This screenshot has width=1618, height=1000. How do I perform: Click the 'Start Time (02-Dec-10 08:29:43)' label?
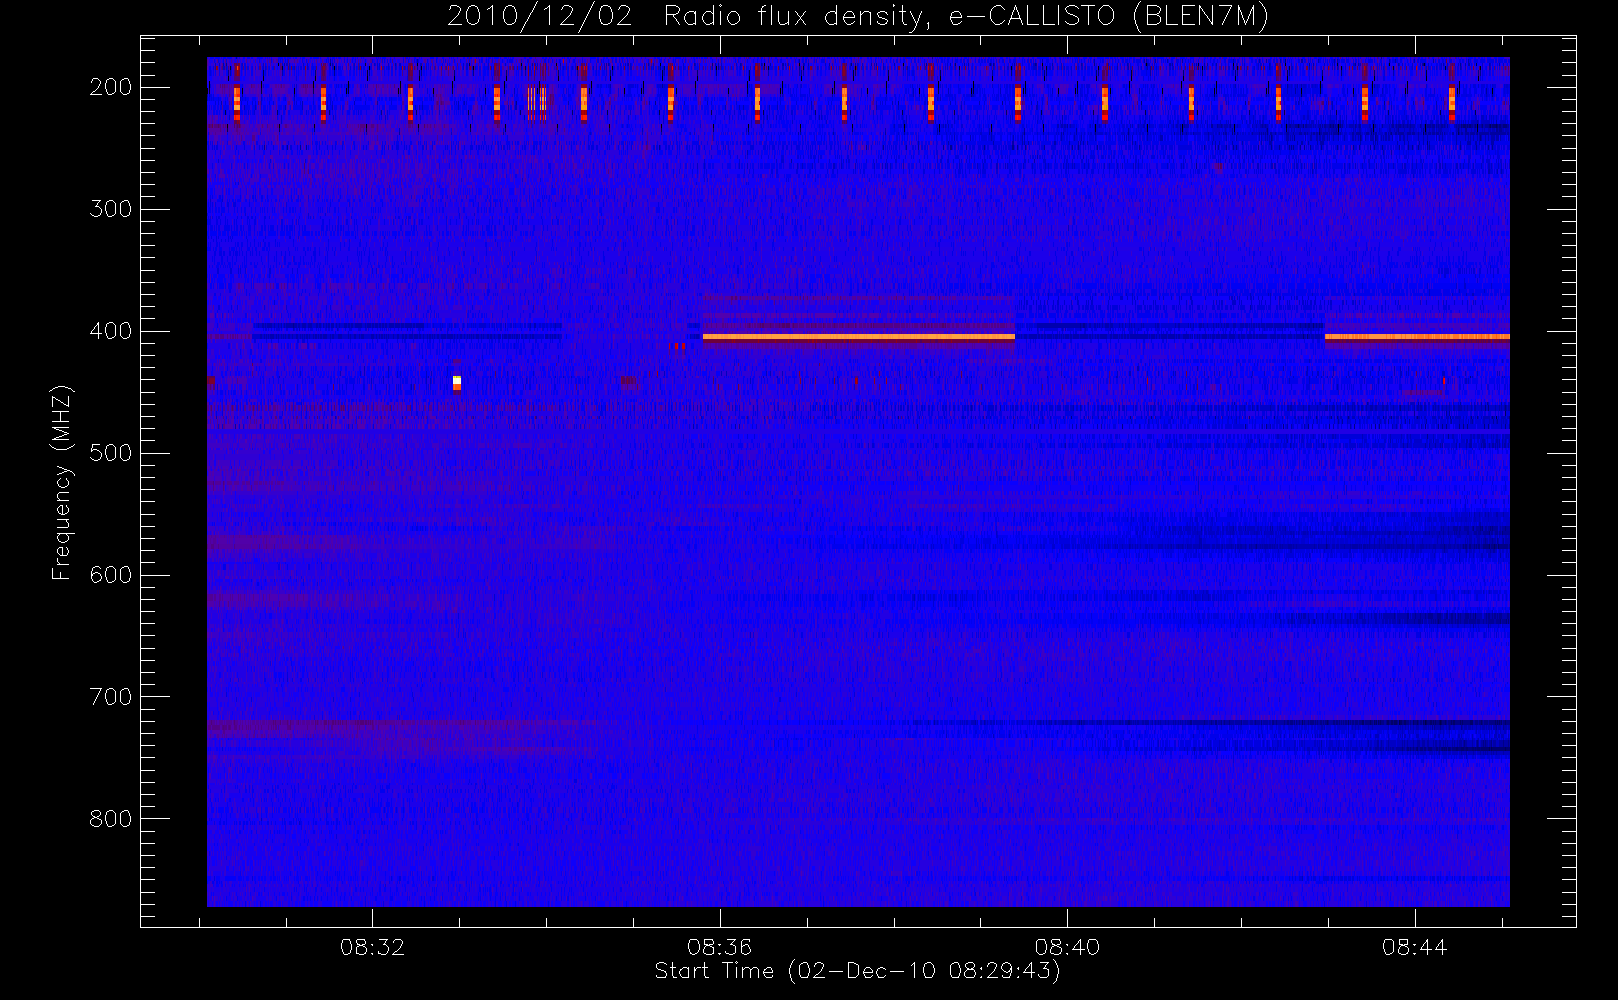click(857, 971)
